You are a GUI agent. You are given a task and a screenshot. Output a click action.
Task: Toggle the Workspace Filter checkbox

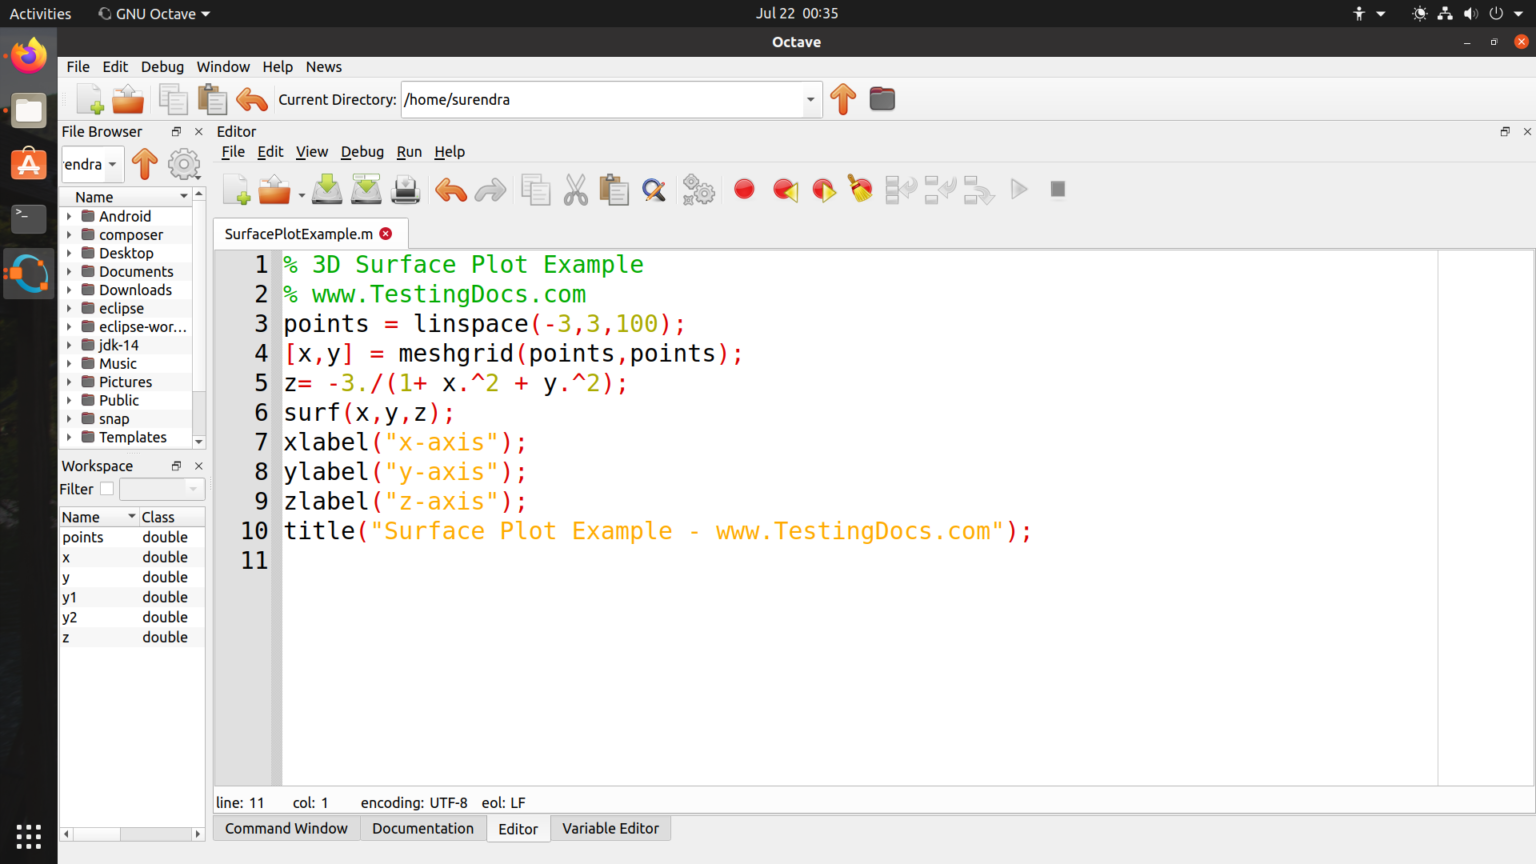pos(107,489)
